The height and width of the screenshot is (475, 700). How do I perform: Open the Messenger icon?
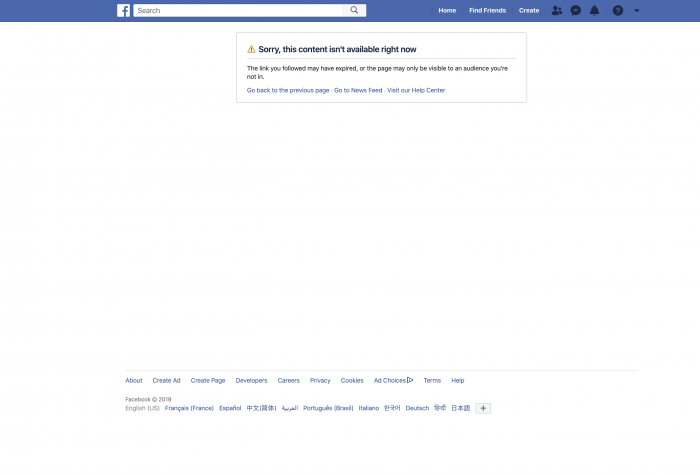576,10
